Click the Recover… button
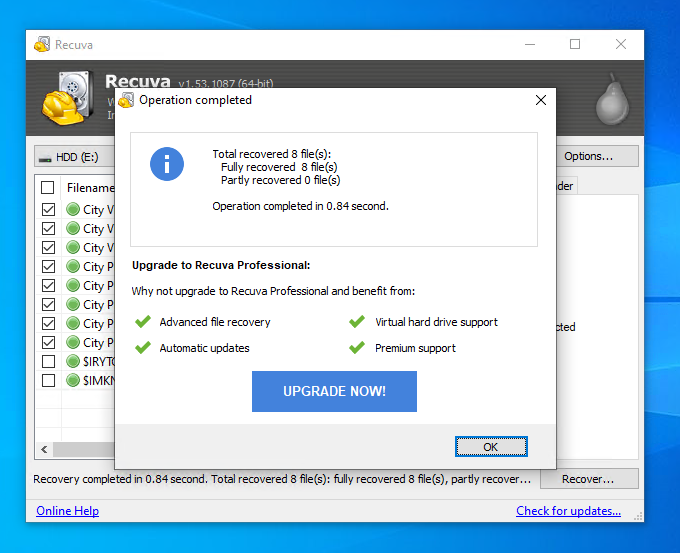 [x=589, y=479]
